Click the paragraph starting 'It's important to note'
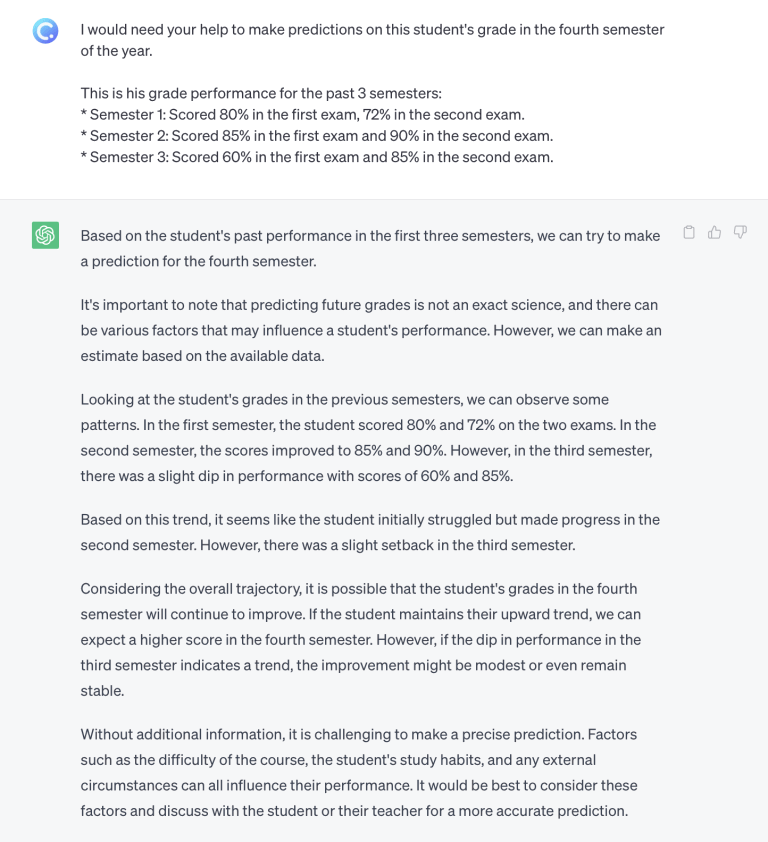 [371, 330]
